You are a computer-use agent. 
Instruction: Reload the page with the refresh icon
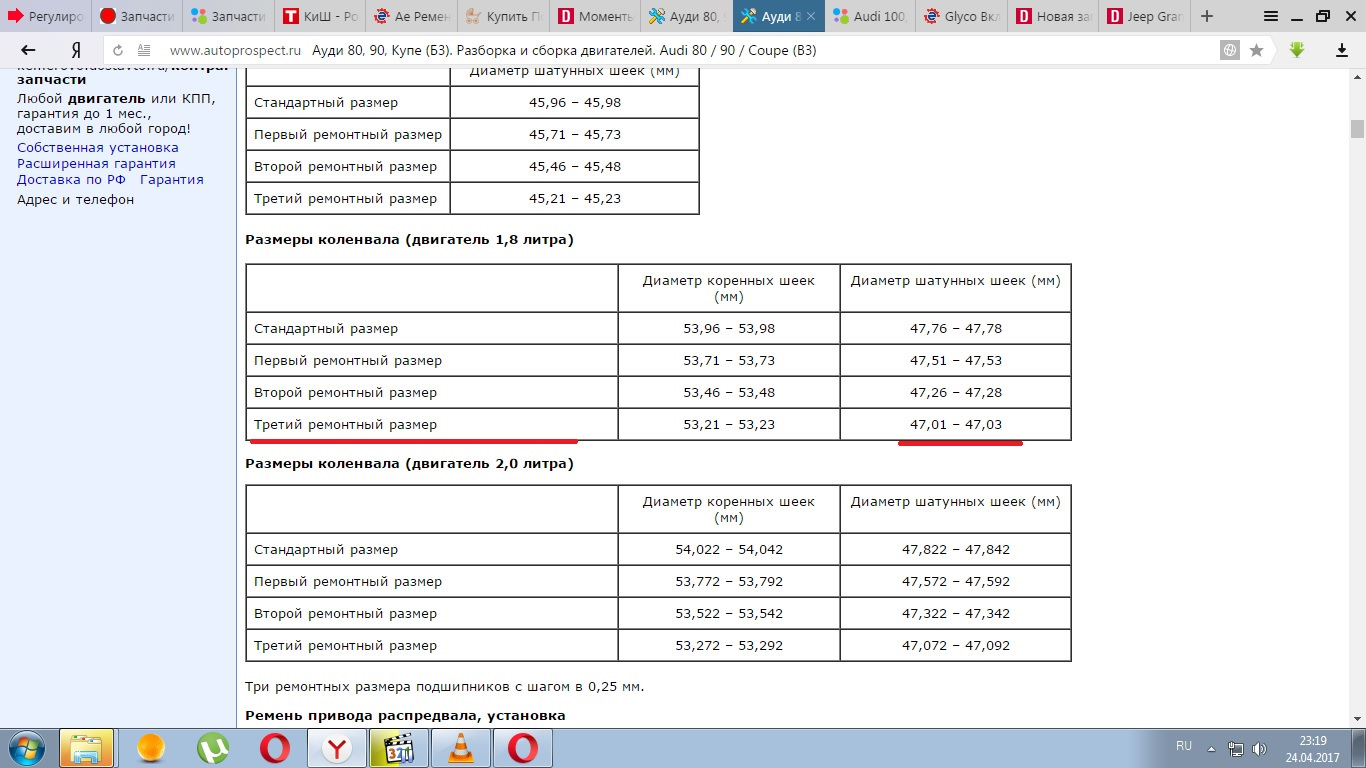(x=118, y=50)
